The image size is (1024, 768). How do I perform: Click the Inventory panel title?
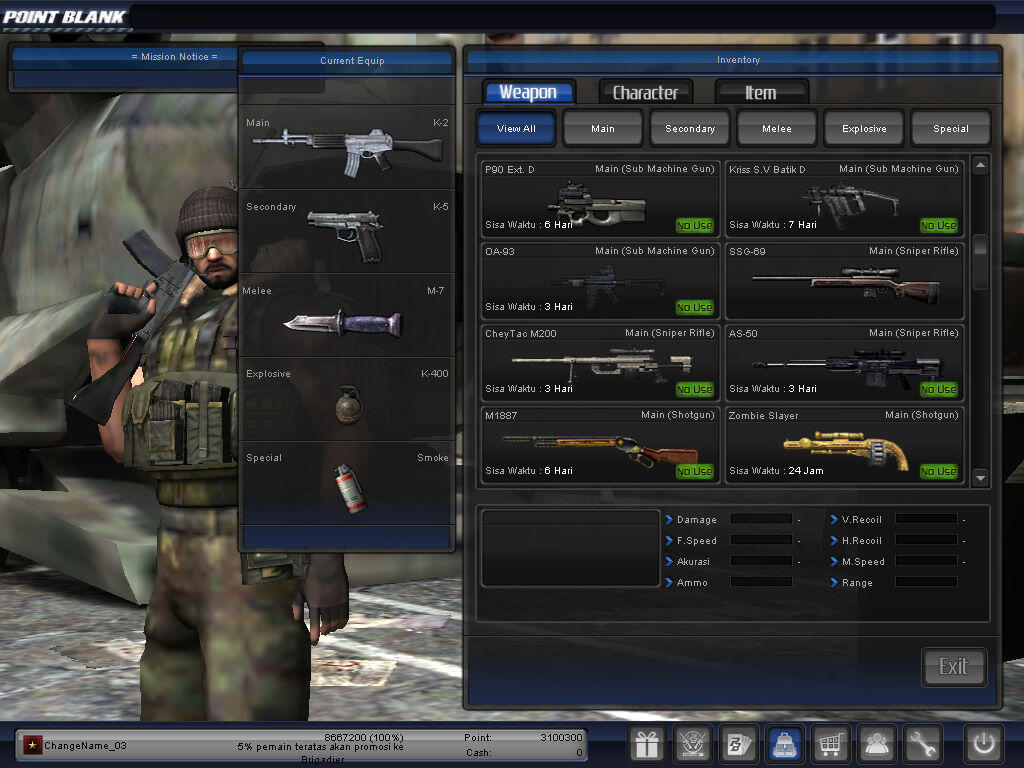pos(738,59)
